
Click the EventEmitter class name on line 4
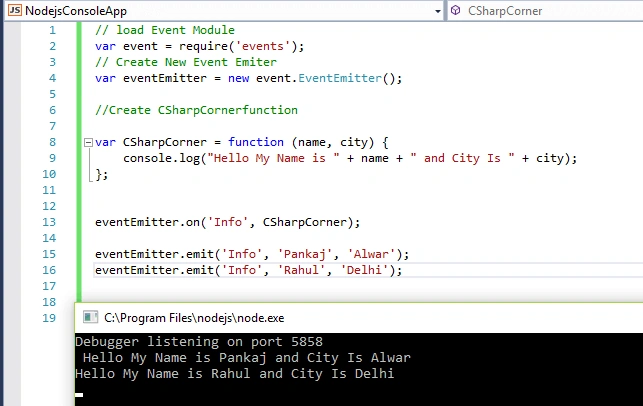[340, 78]
